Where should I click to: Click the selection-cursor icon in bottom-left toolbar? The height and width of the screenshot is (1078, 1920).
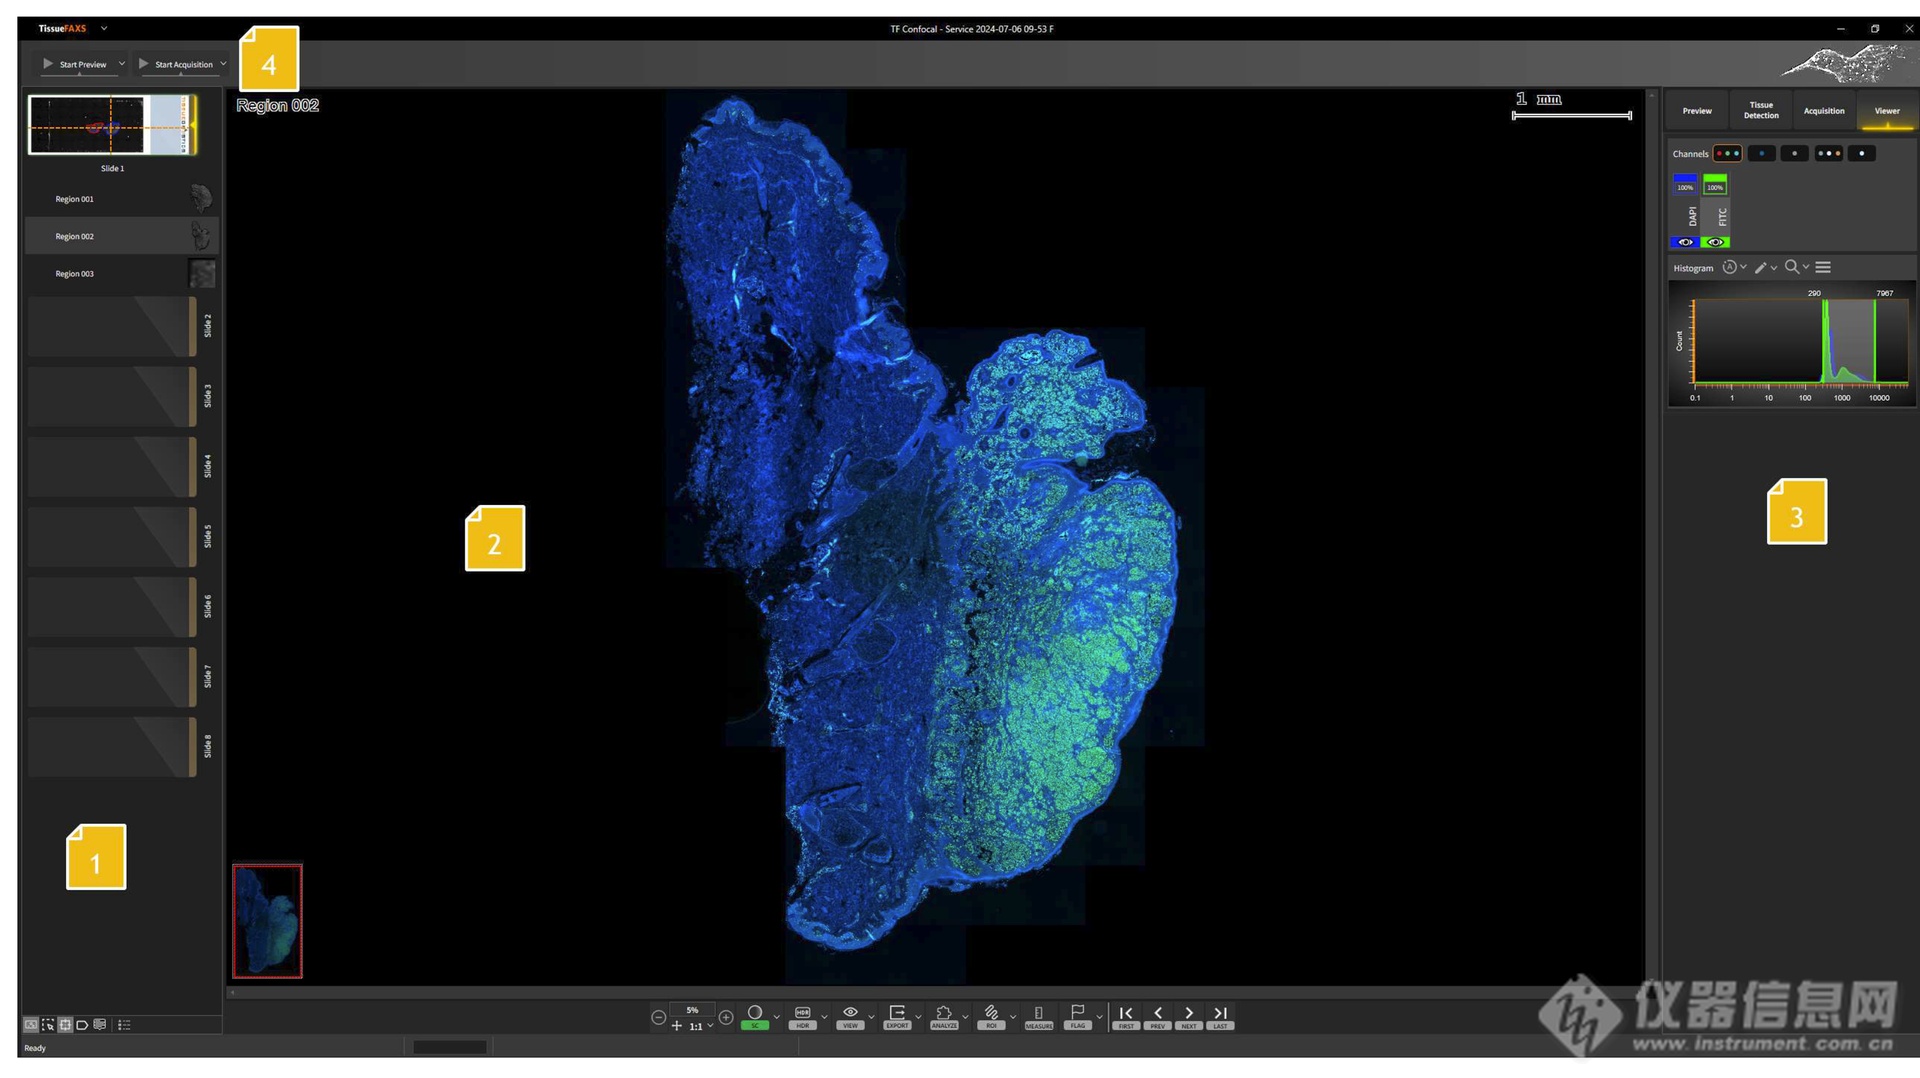pos(48,1025)
